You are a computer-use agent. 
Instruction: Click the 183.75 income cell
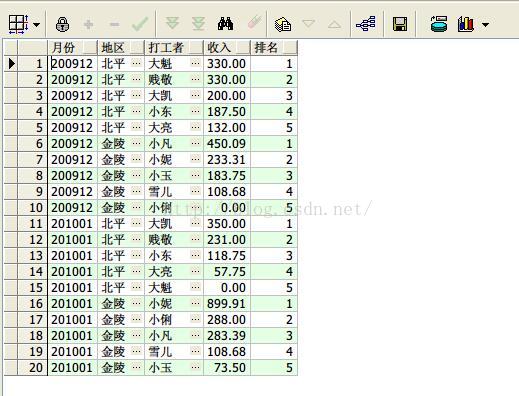tap(227, 176)
